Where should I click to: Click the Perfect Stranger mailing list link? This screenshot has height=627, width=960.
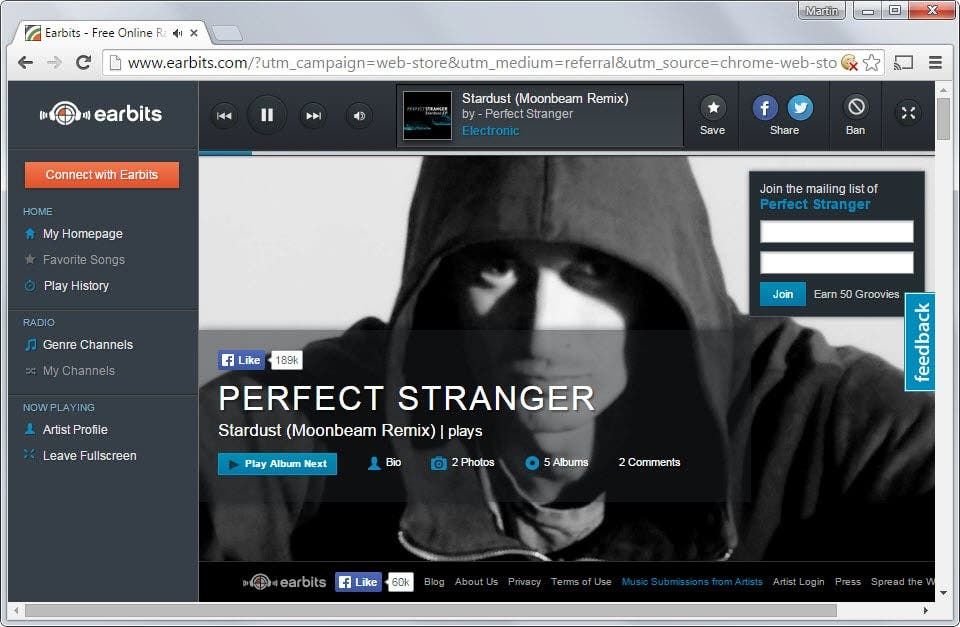coord(815,205)
